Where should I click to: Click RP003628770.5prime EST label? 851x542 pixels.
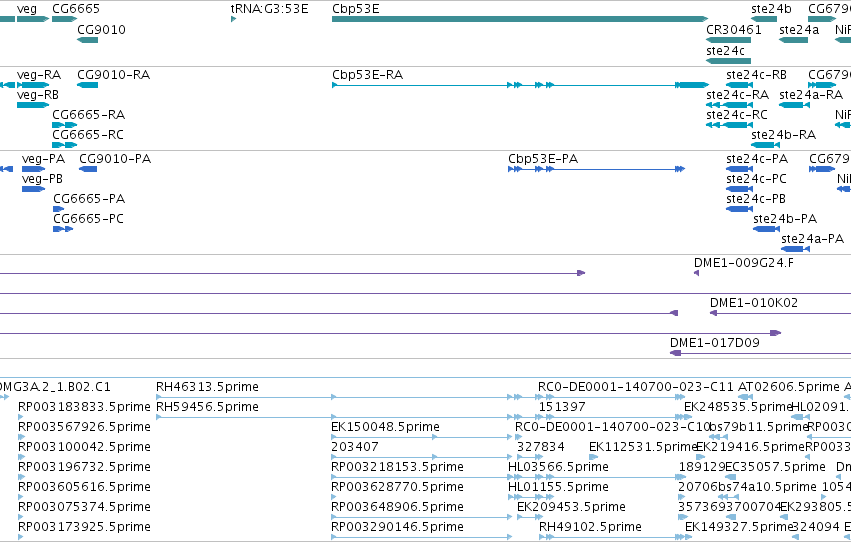pyautogui.click(x=397, y=487)
